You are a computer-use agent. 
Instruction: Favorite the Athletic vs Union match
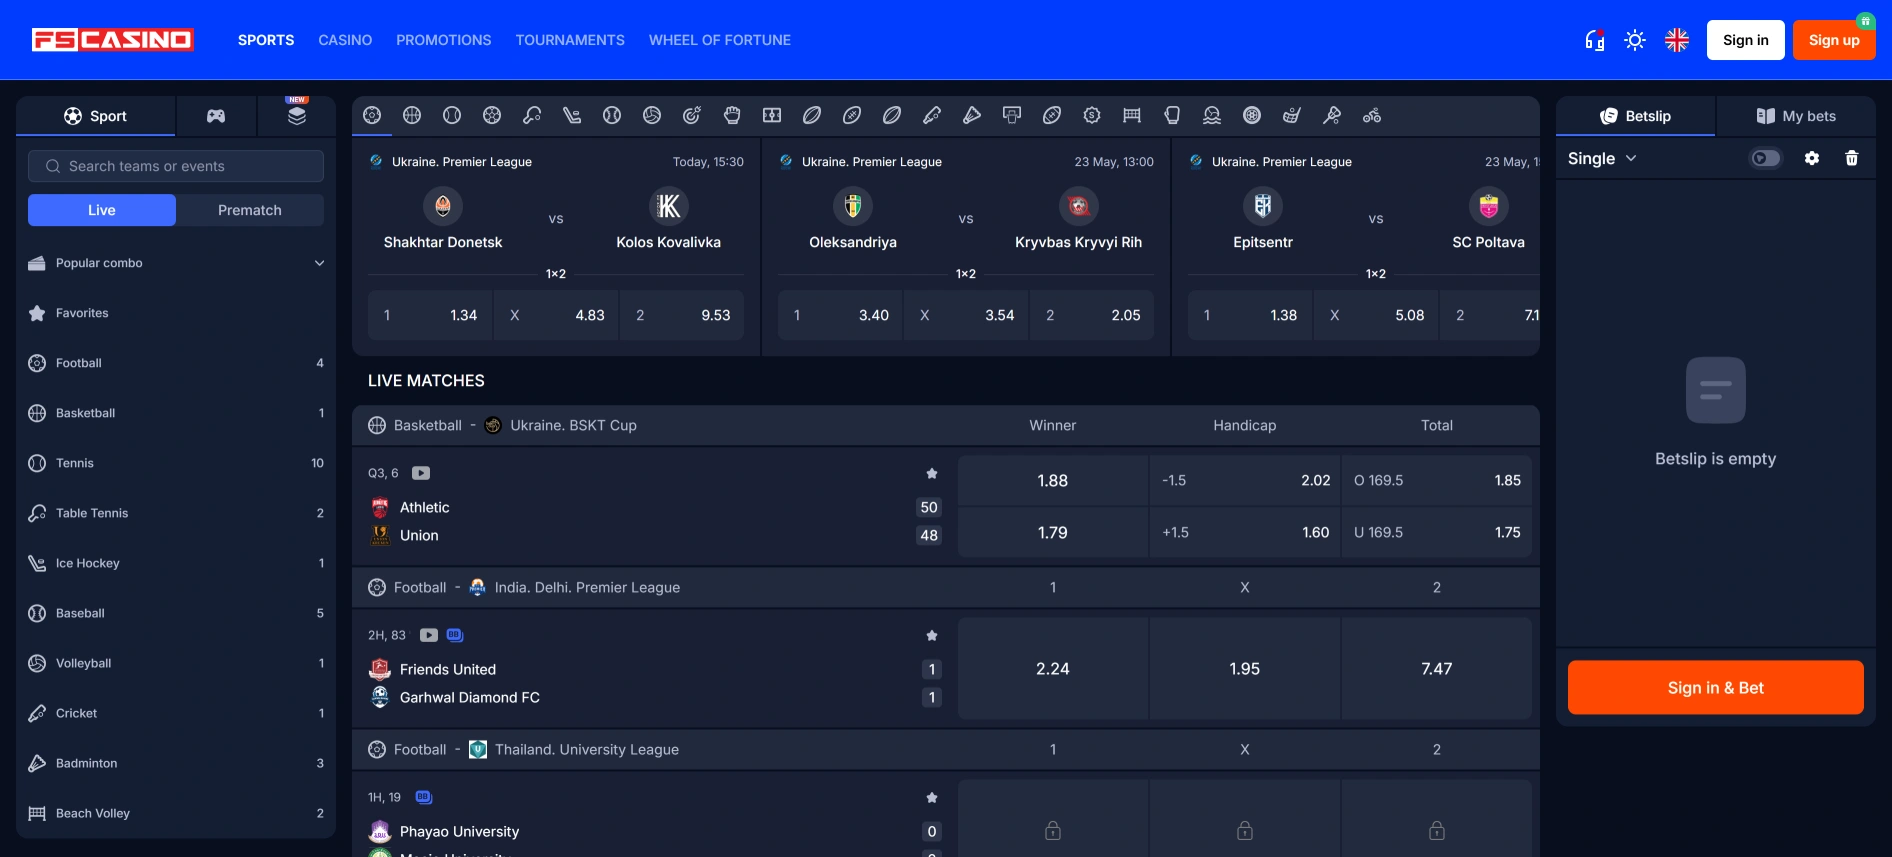[932, 473]
